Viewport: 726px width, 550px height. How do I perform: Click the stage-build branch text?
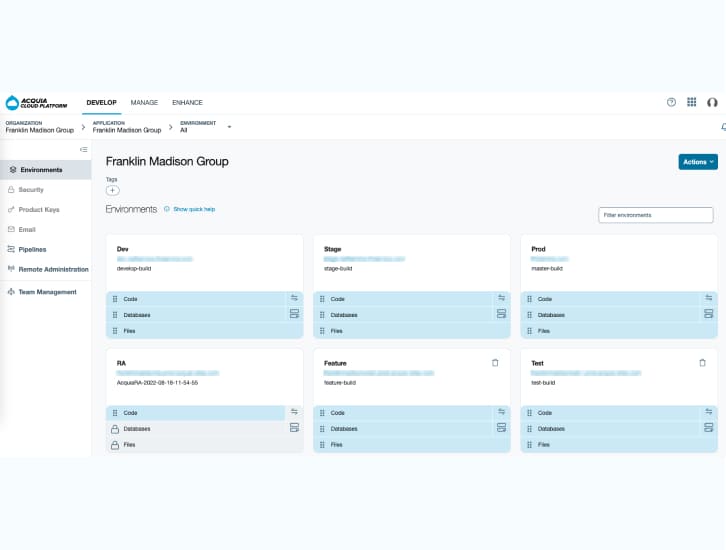[338, 269]
